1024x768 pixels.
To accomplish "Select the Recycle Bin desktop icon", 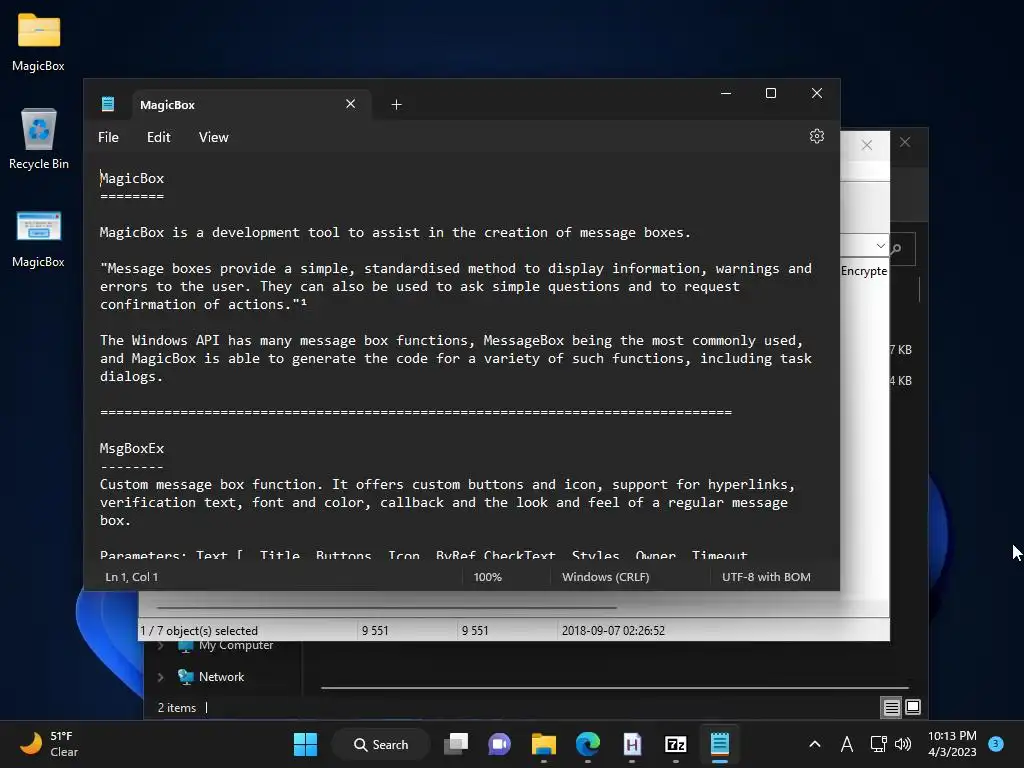I will click(39, 139).
